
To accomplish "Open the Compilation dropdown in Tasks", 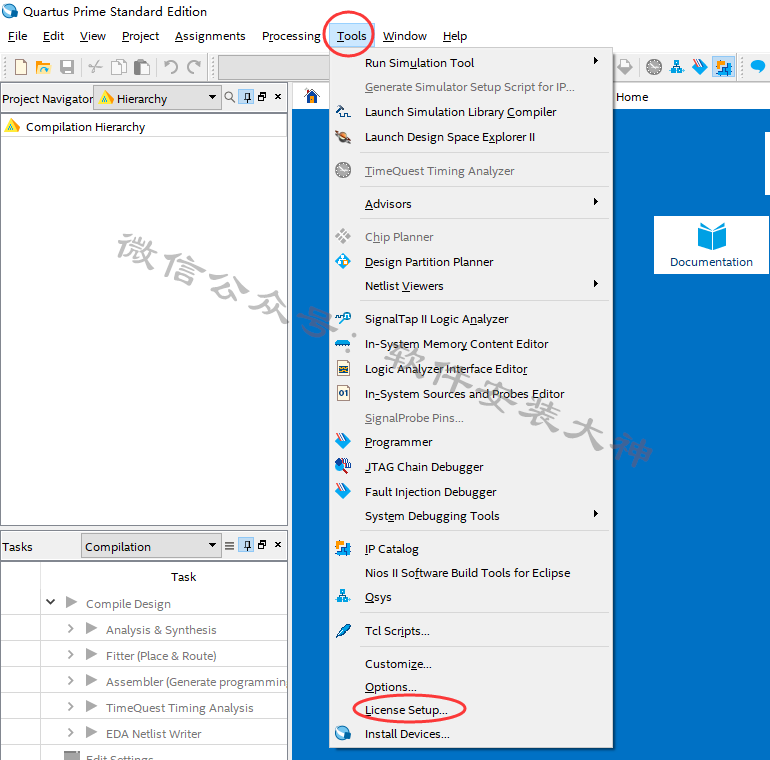I will click(151, 546).
